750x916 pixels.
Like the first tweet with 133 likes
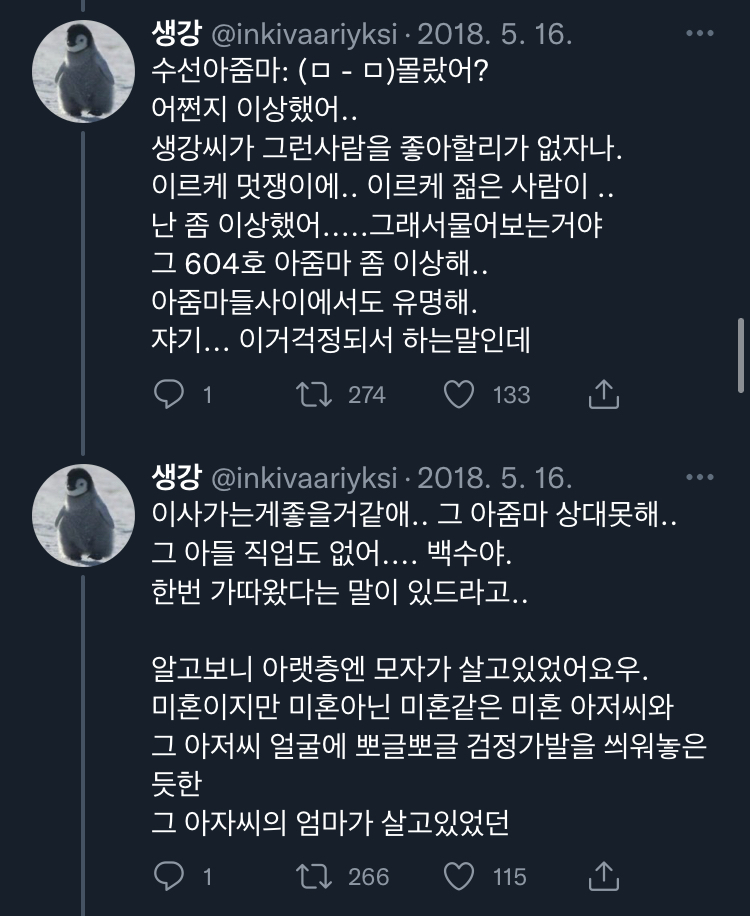click(458, 395)
